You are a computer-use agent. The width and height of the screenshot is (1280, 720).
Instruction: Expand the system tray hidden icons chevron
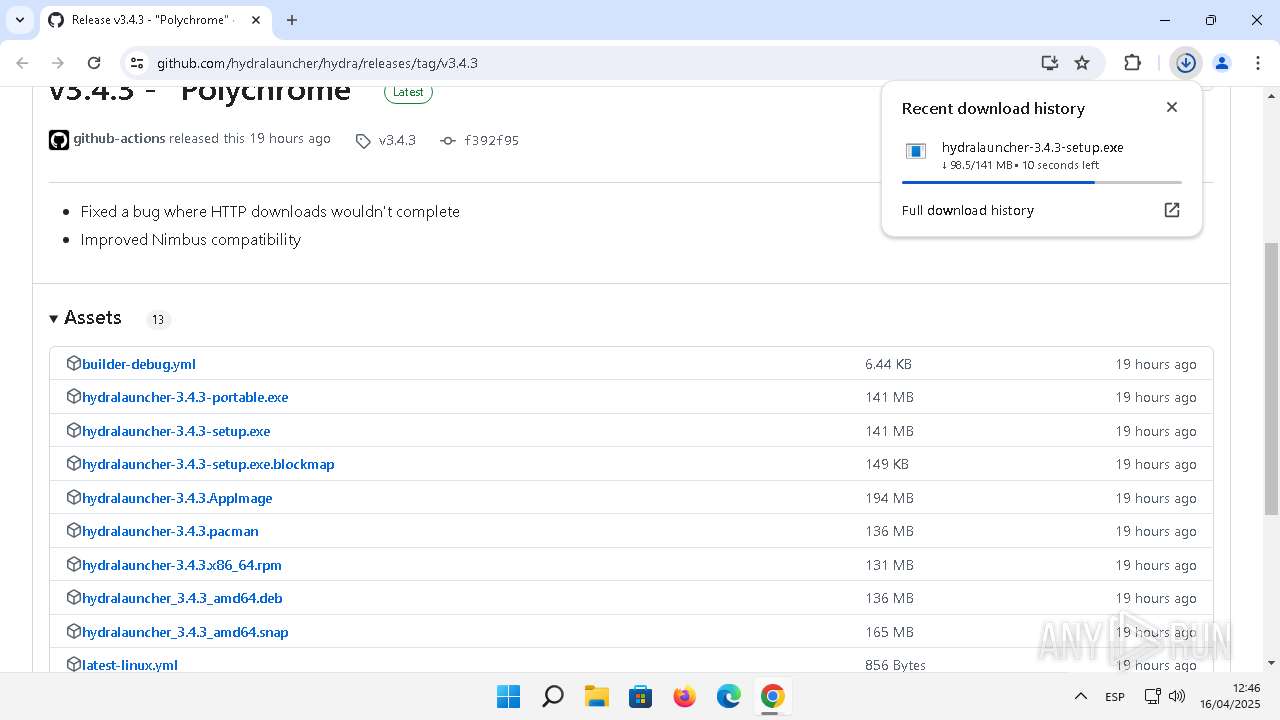pyautogui.click(x=1080, y=696)
